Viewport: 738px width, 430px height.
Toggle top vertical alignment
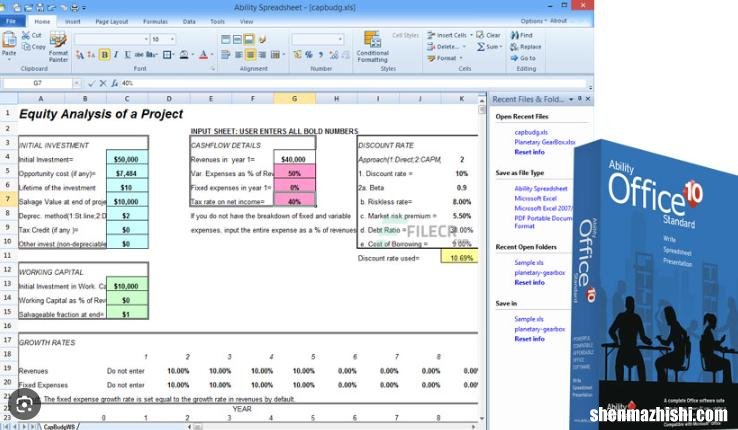[x=226, y=40]
